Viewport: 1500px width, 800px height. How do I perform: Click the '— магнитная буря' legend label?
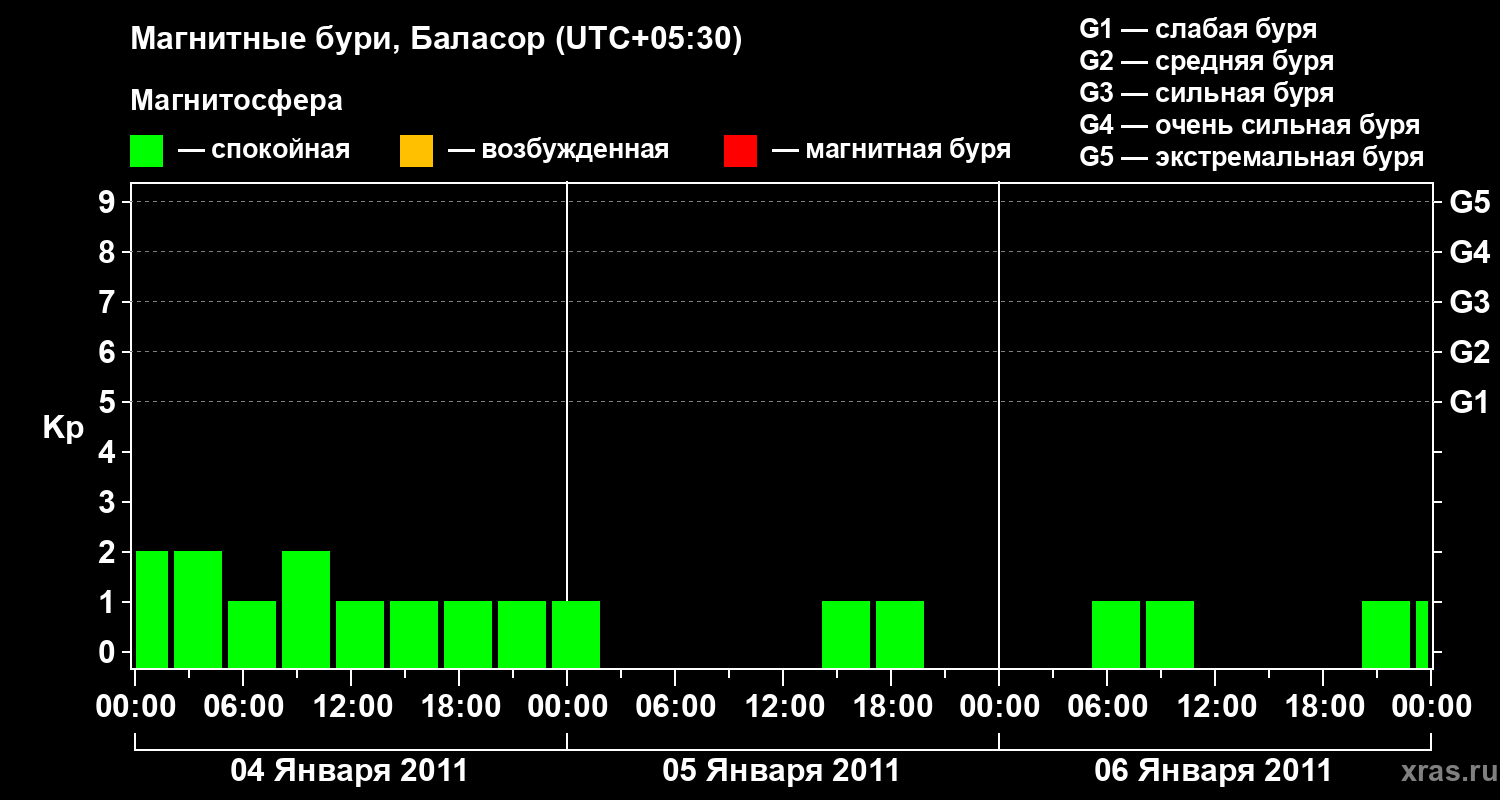click(892, 150)
